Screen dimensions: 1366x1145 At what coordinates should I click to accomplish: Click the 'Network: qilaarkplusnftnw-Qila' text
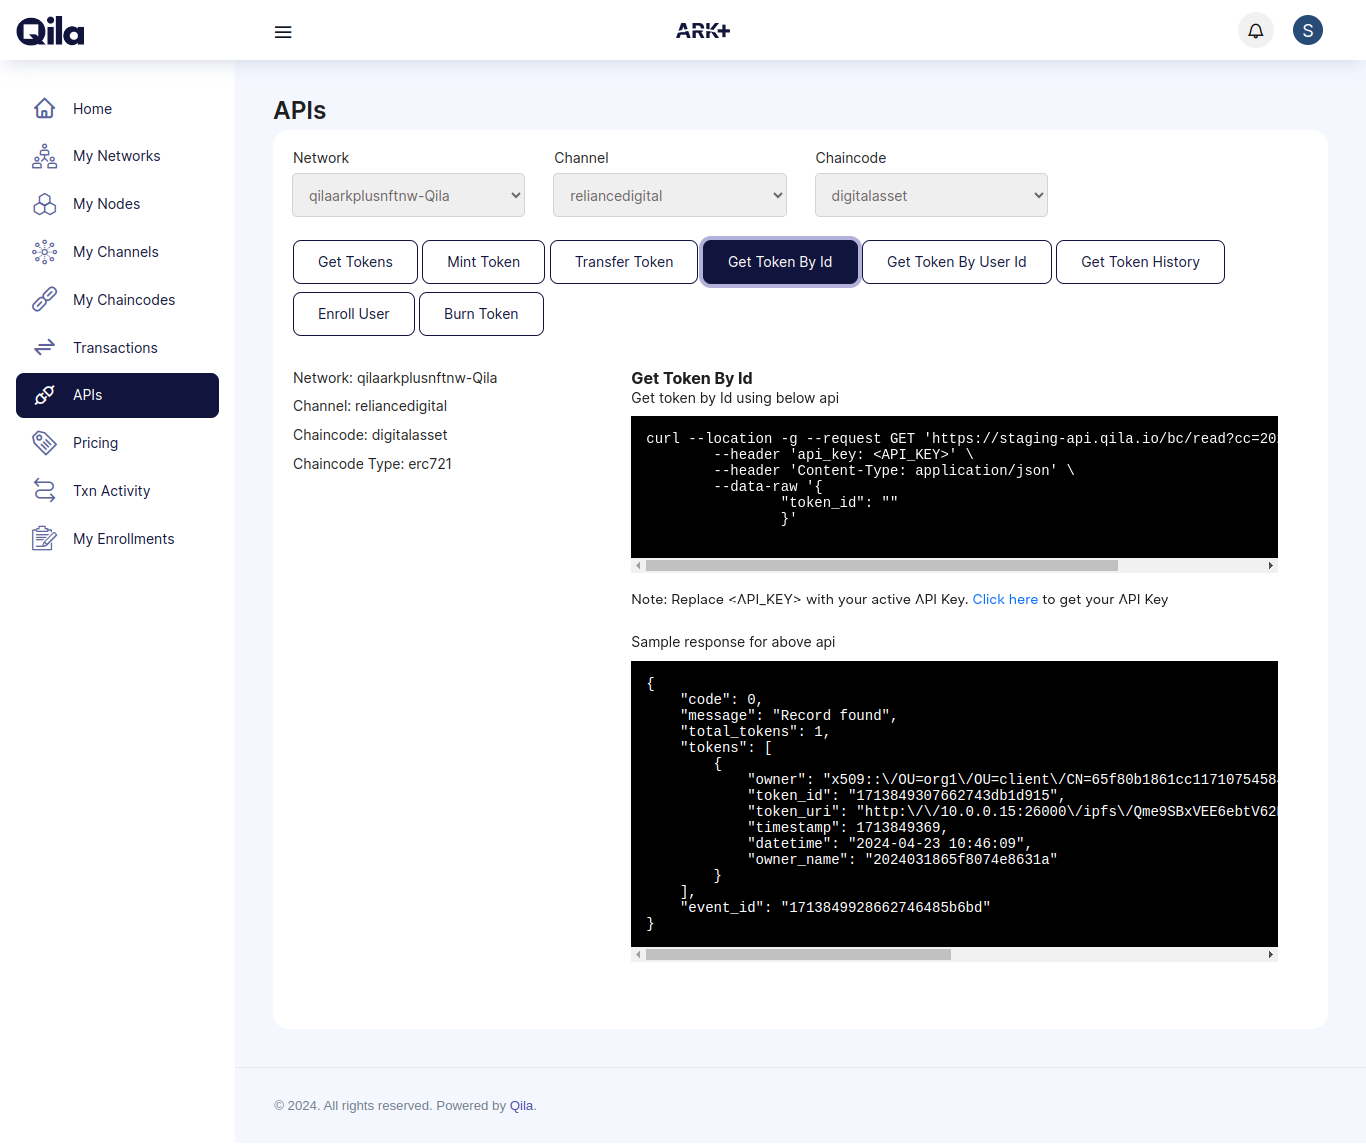click(395, 378)
